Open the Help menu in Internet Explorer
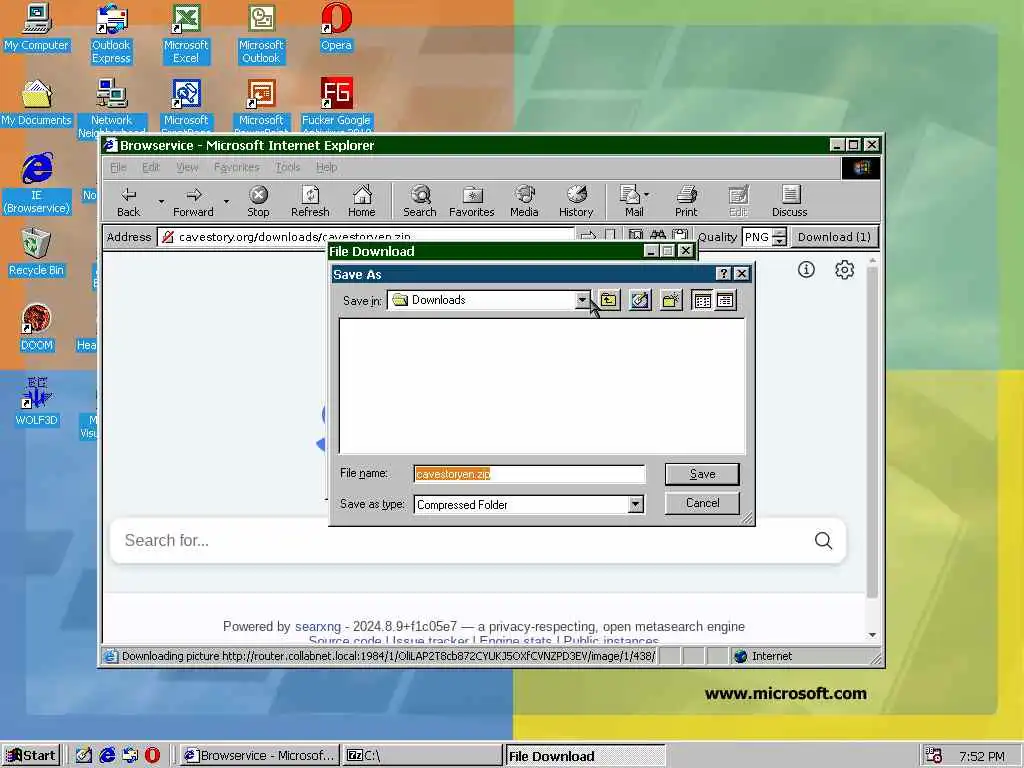Viewport: 1024px width, 768px height. (327, 167)
